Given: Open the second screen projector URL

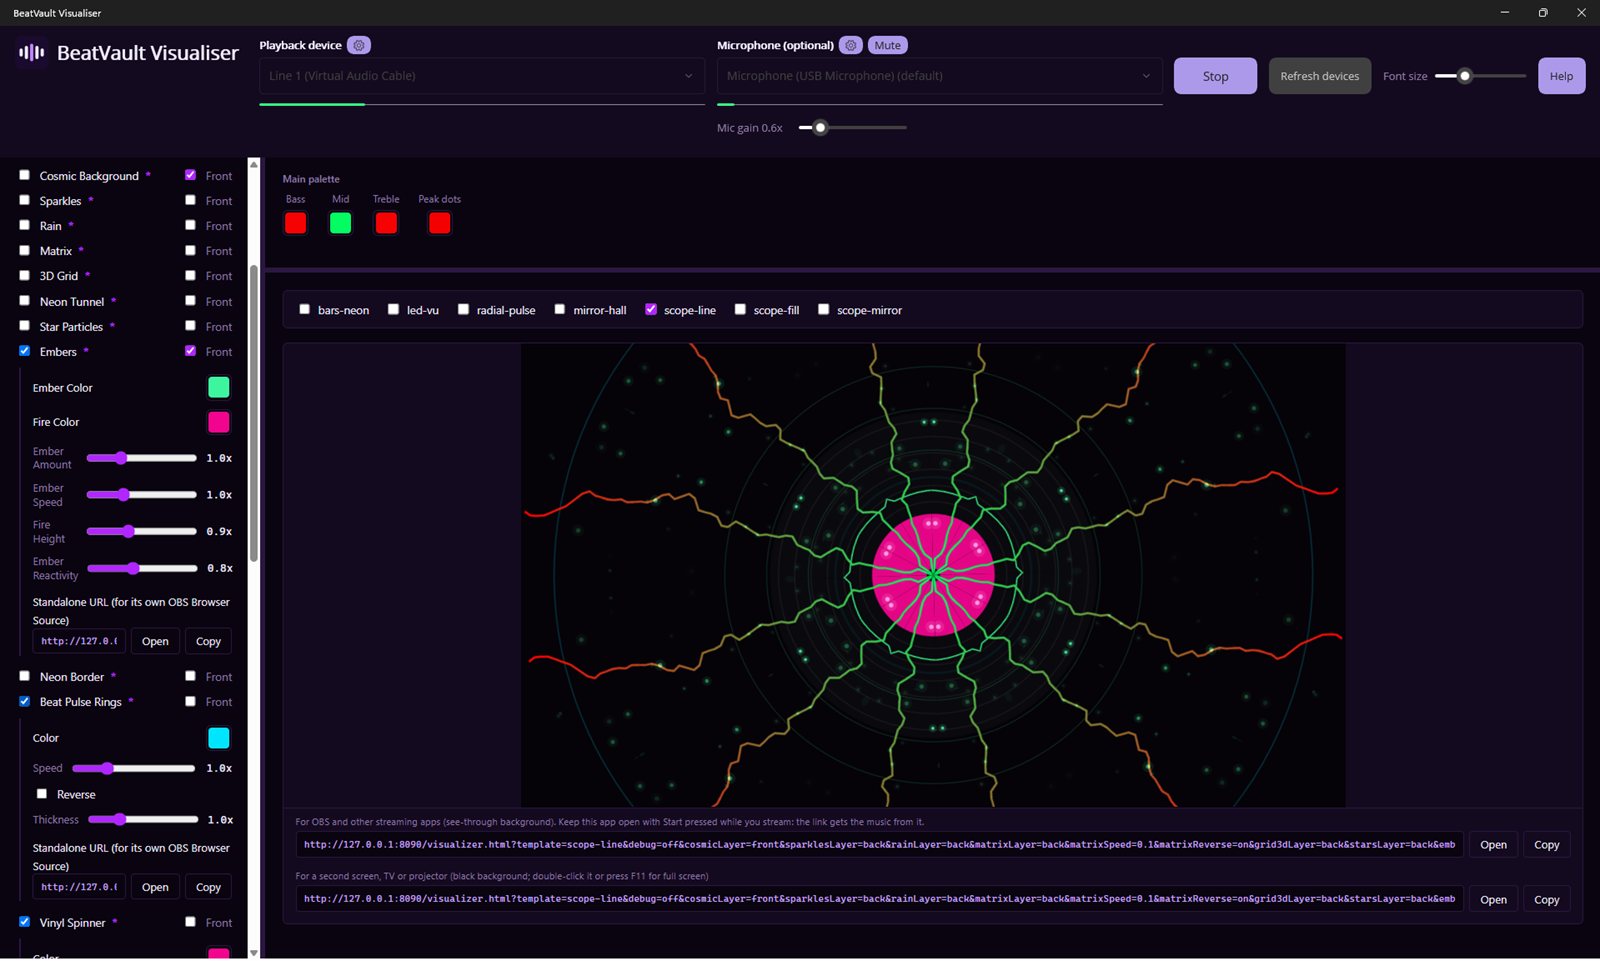Looking at the screenshot, I should 1493,899.
